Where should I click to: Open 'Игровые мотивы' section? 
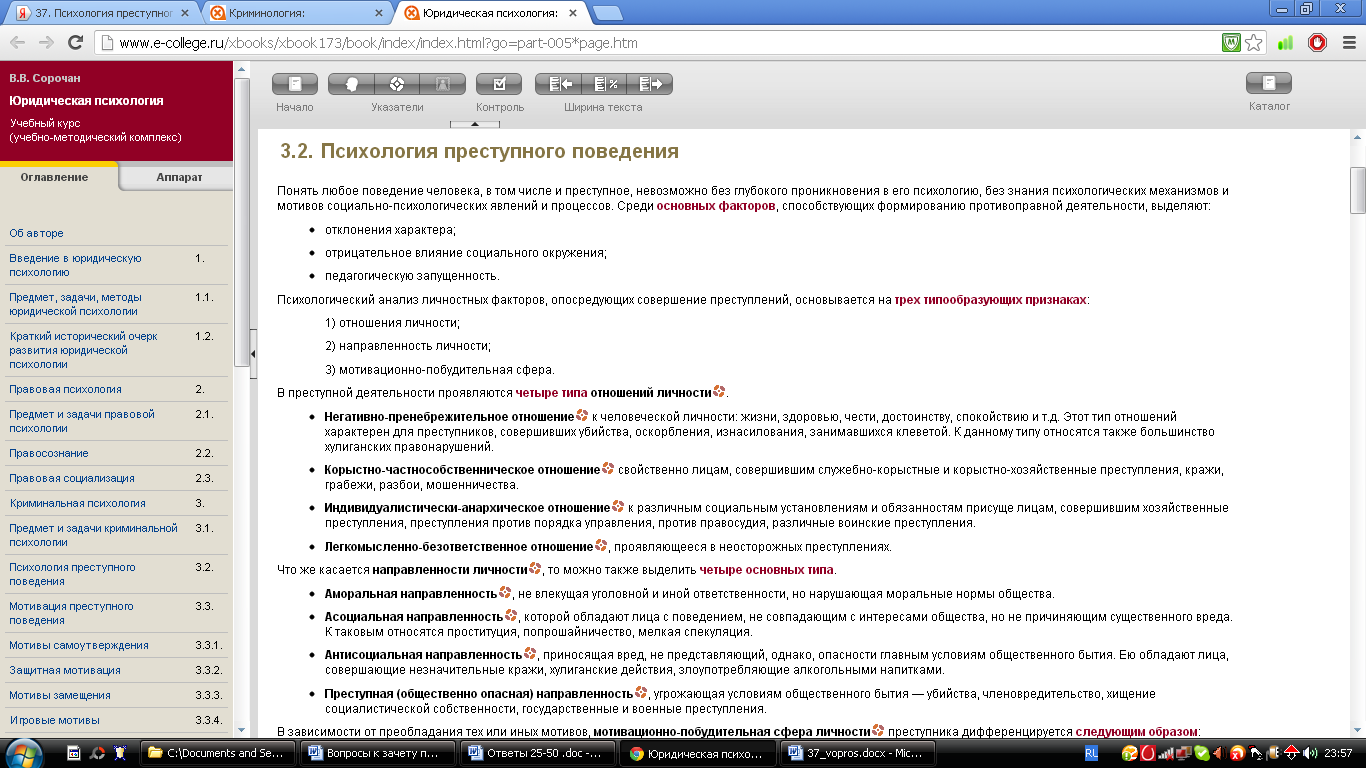click(x=54, y=720)
